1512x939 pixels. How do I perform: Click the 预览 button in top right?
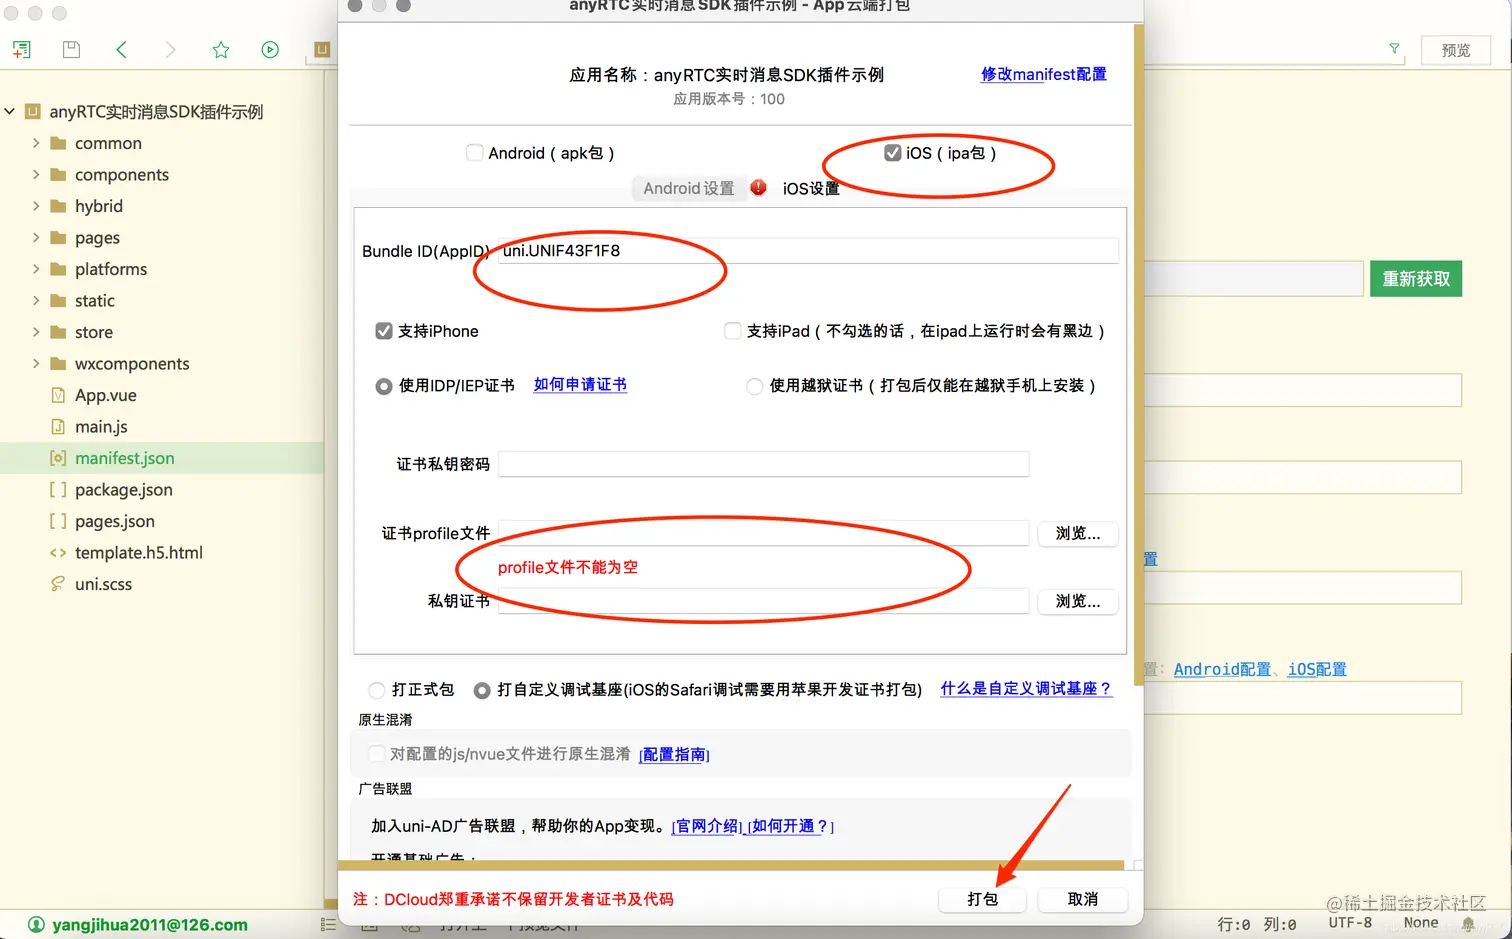(1456, 50)
